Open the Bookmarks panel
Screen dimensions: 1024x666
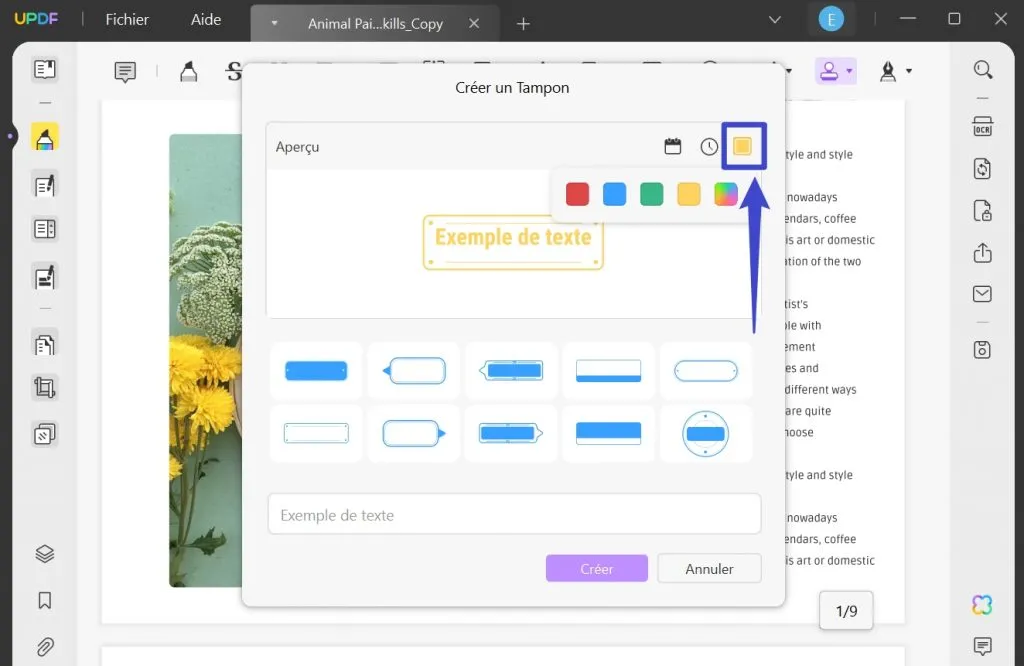[44, 600]
